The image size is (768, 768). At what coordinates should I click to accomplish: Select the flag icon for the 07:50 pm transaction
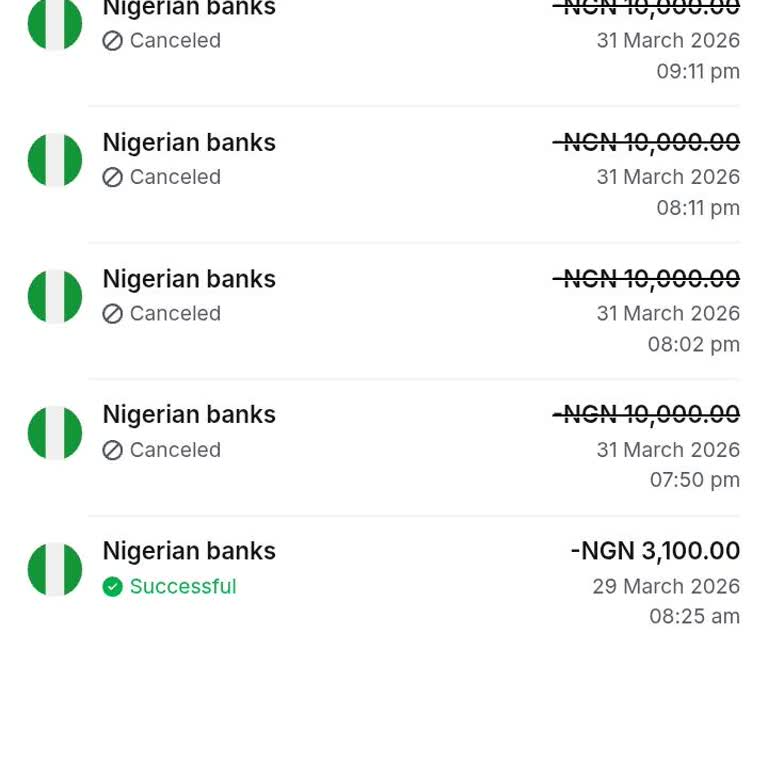click(x=55, y=433)
